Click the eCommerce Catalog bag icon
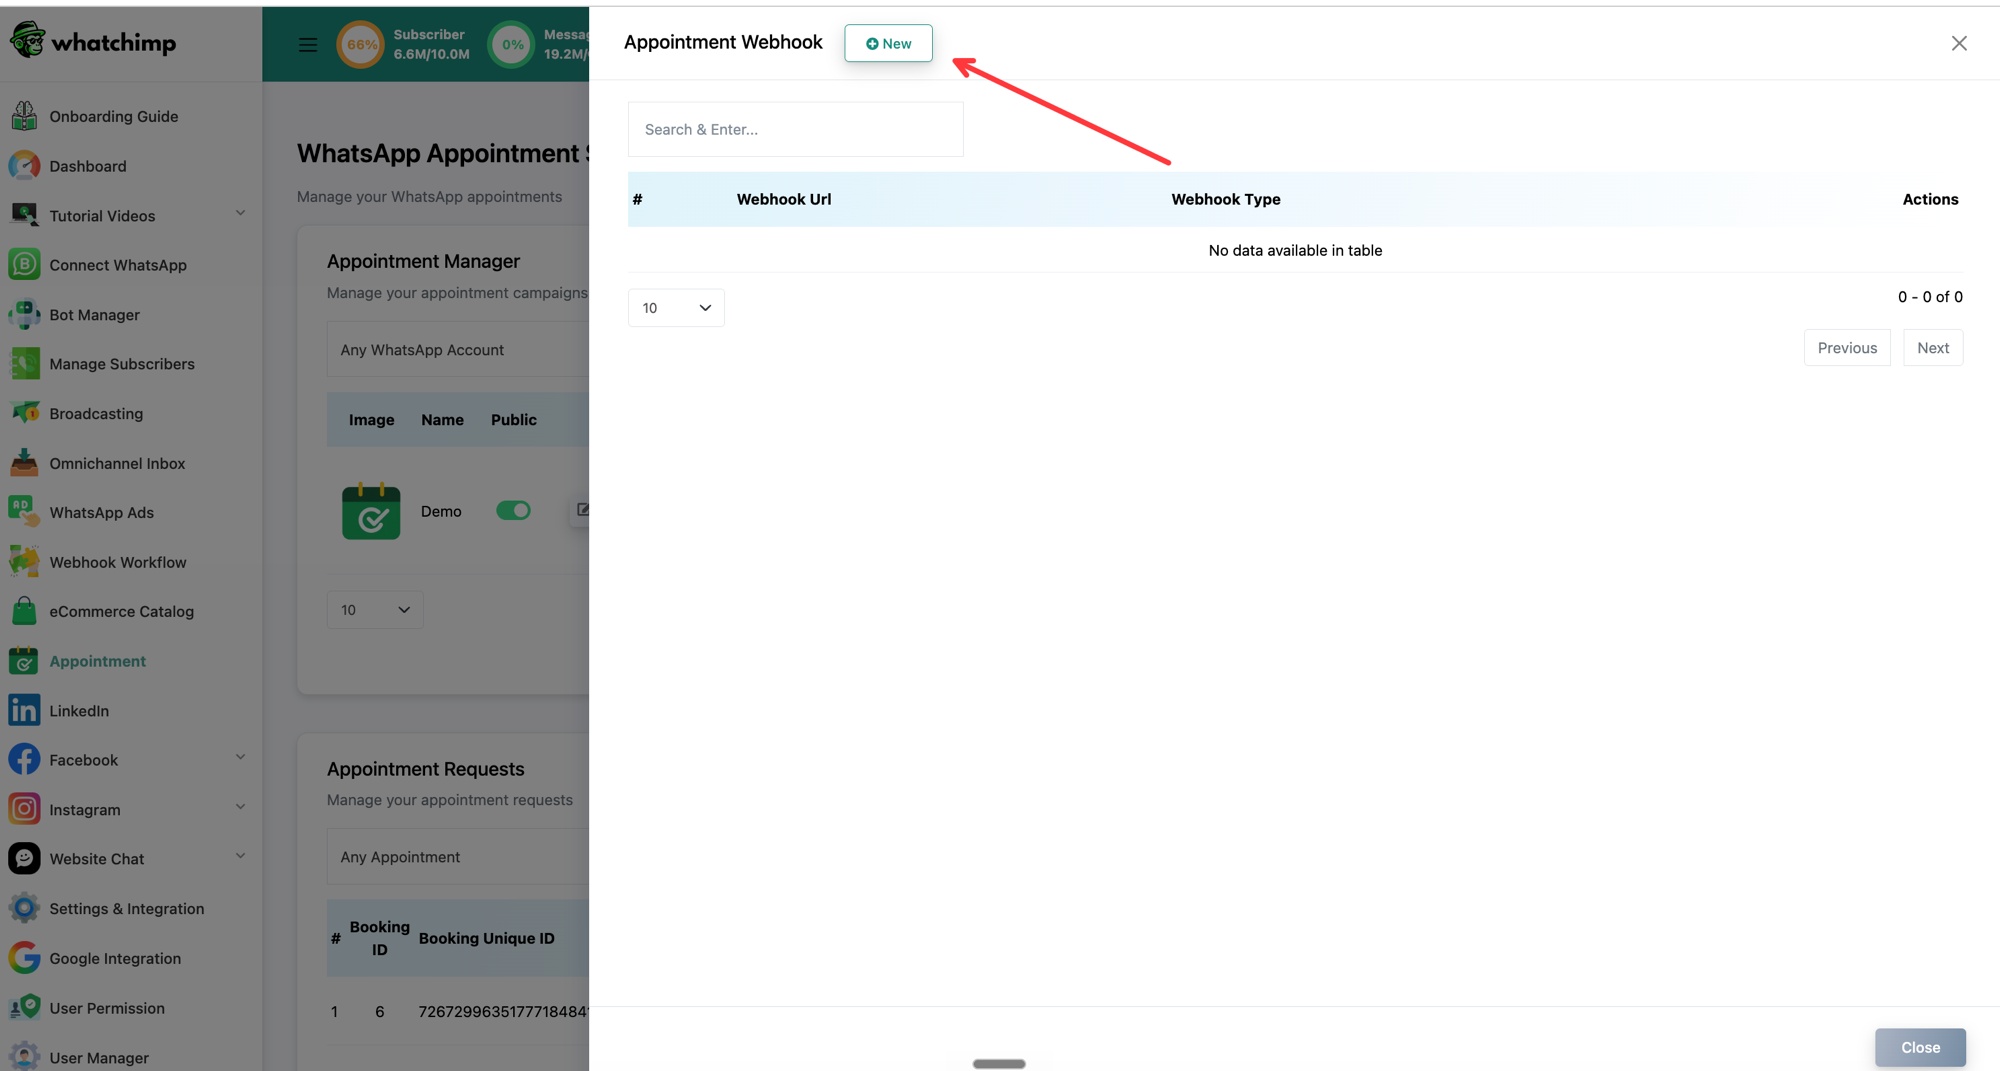Viewport: 2000px width, 1071px height. pos(24,611)
